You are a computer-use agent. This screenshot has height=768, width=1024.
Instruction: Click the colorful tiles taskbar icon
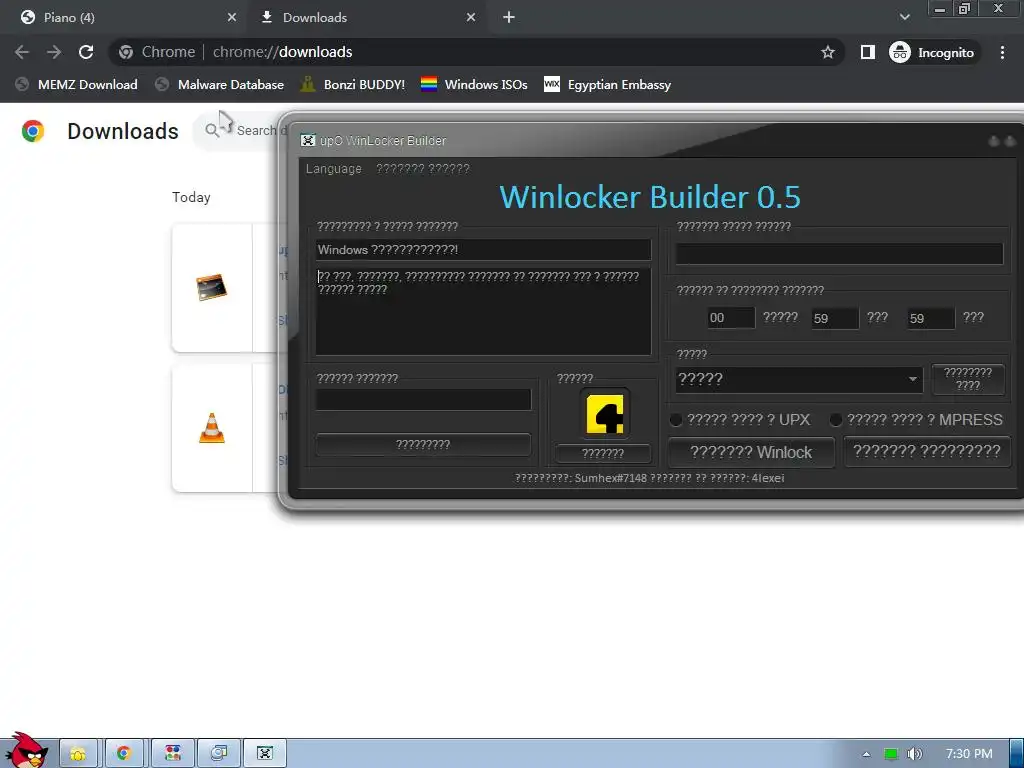pos(173,754)
